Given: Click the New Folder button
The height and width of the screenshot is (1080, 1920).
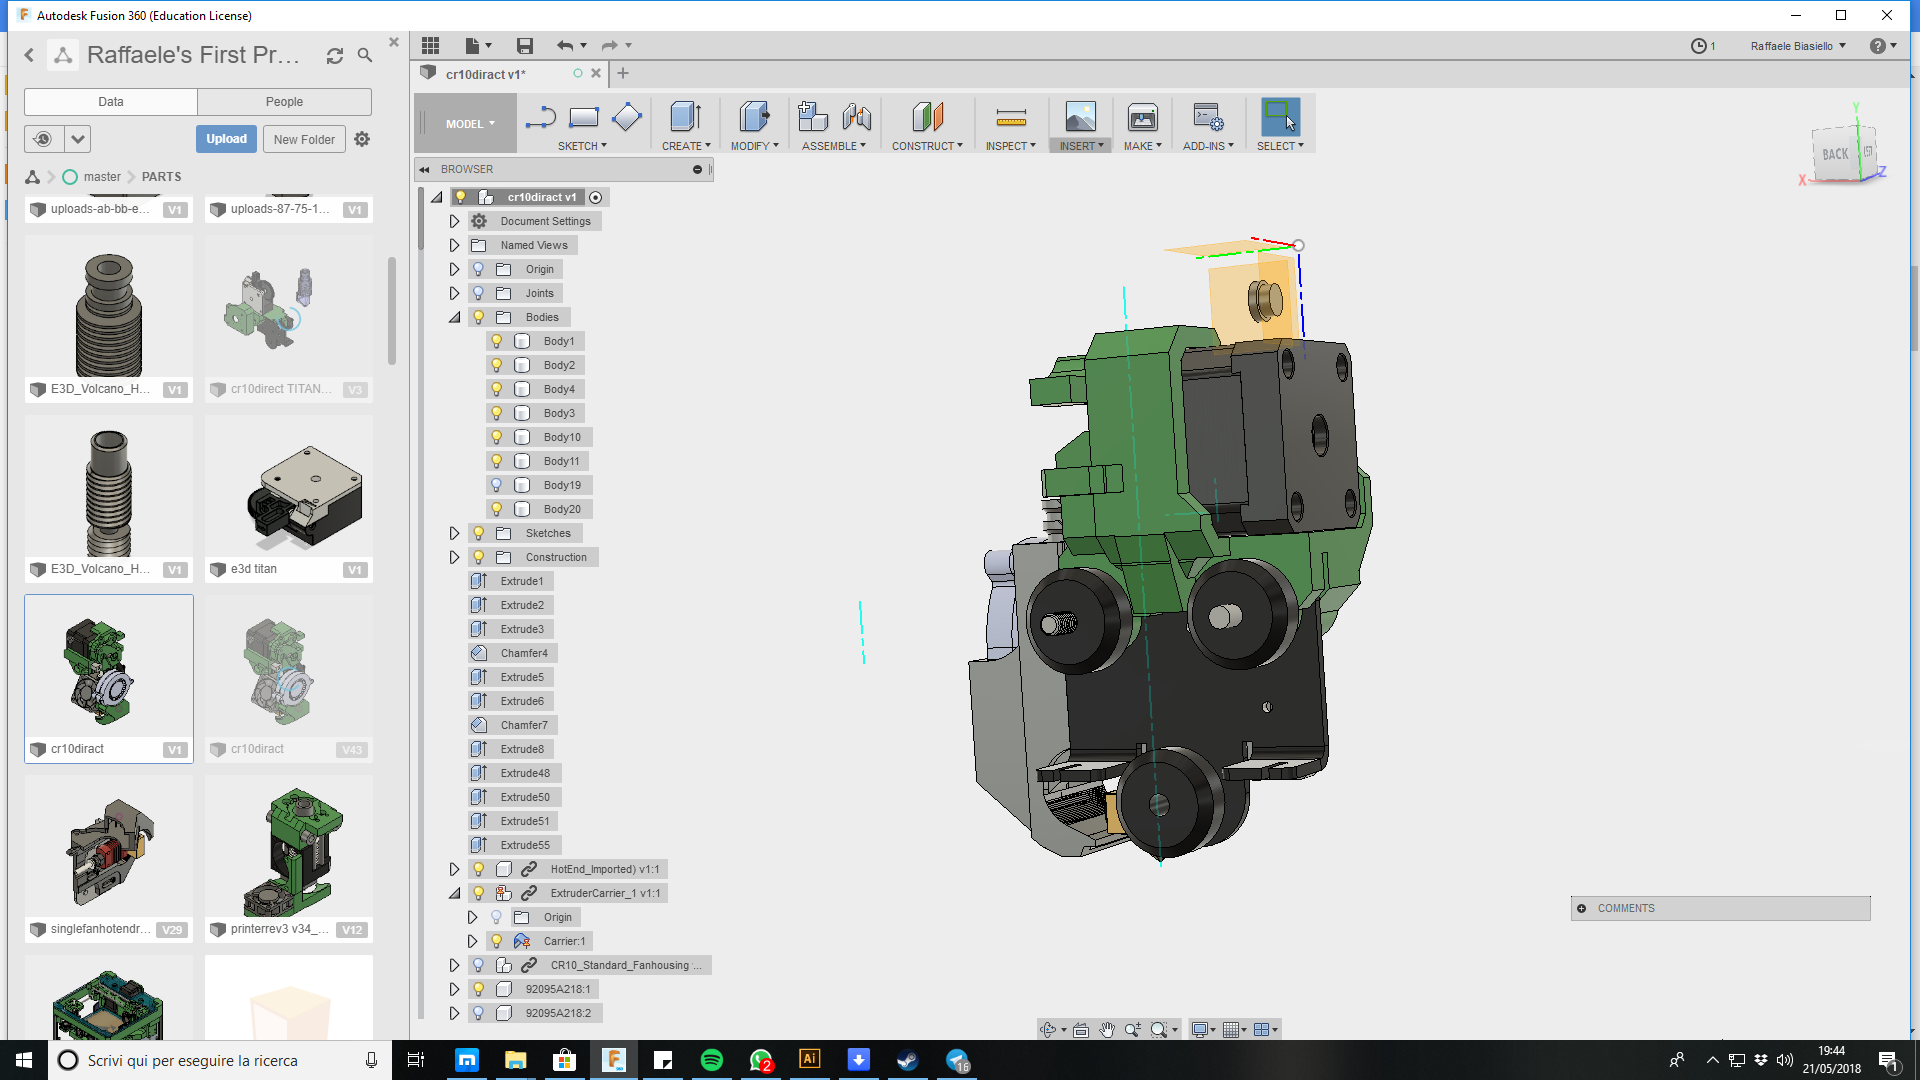Looking at the screenshot, I should pyautogui.click(x=304, y=139).
